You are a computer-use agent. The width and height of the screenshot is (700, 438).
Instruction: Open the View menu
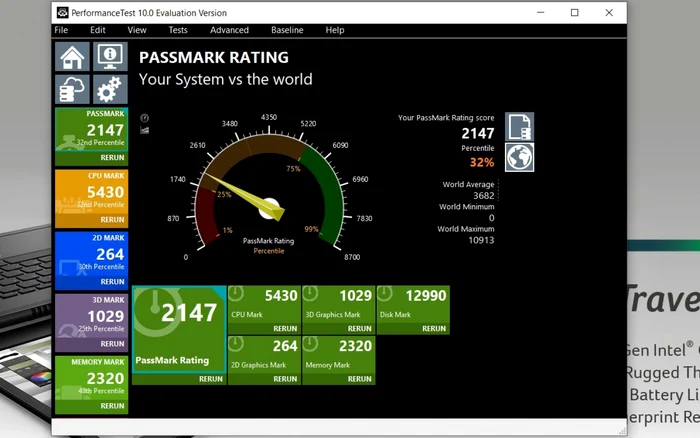pos(137,30)
